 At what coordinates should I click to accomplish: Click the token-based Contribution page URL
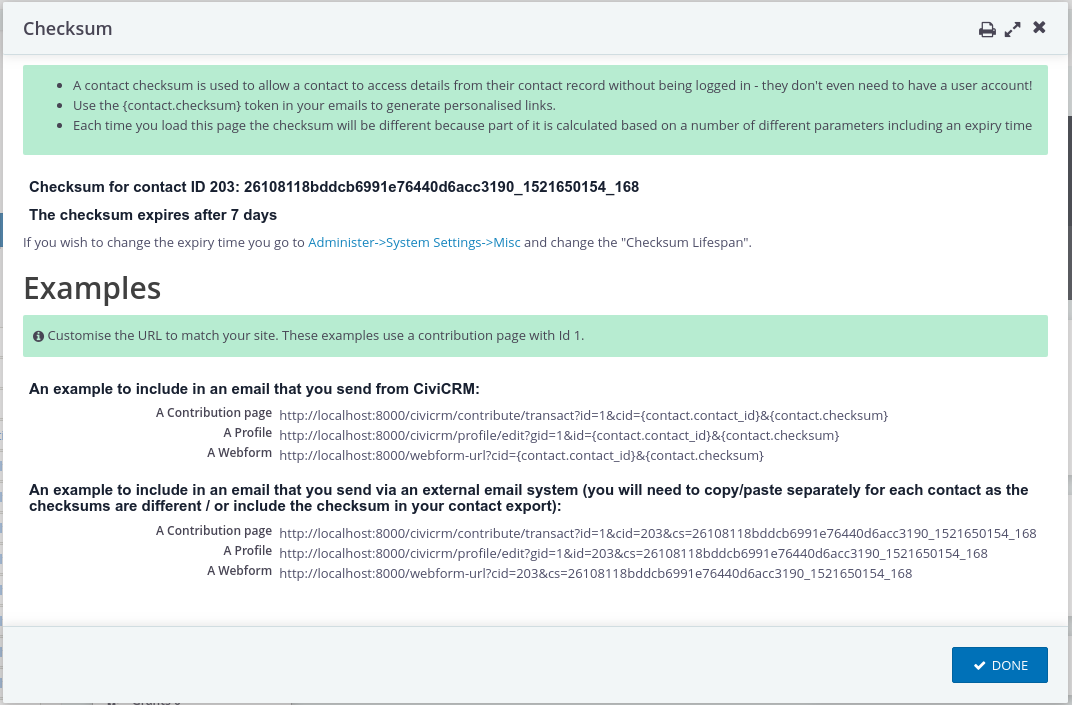[583, 416]
